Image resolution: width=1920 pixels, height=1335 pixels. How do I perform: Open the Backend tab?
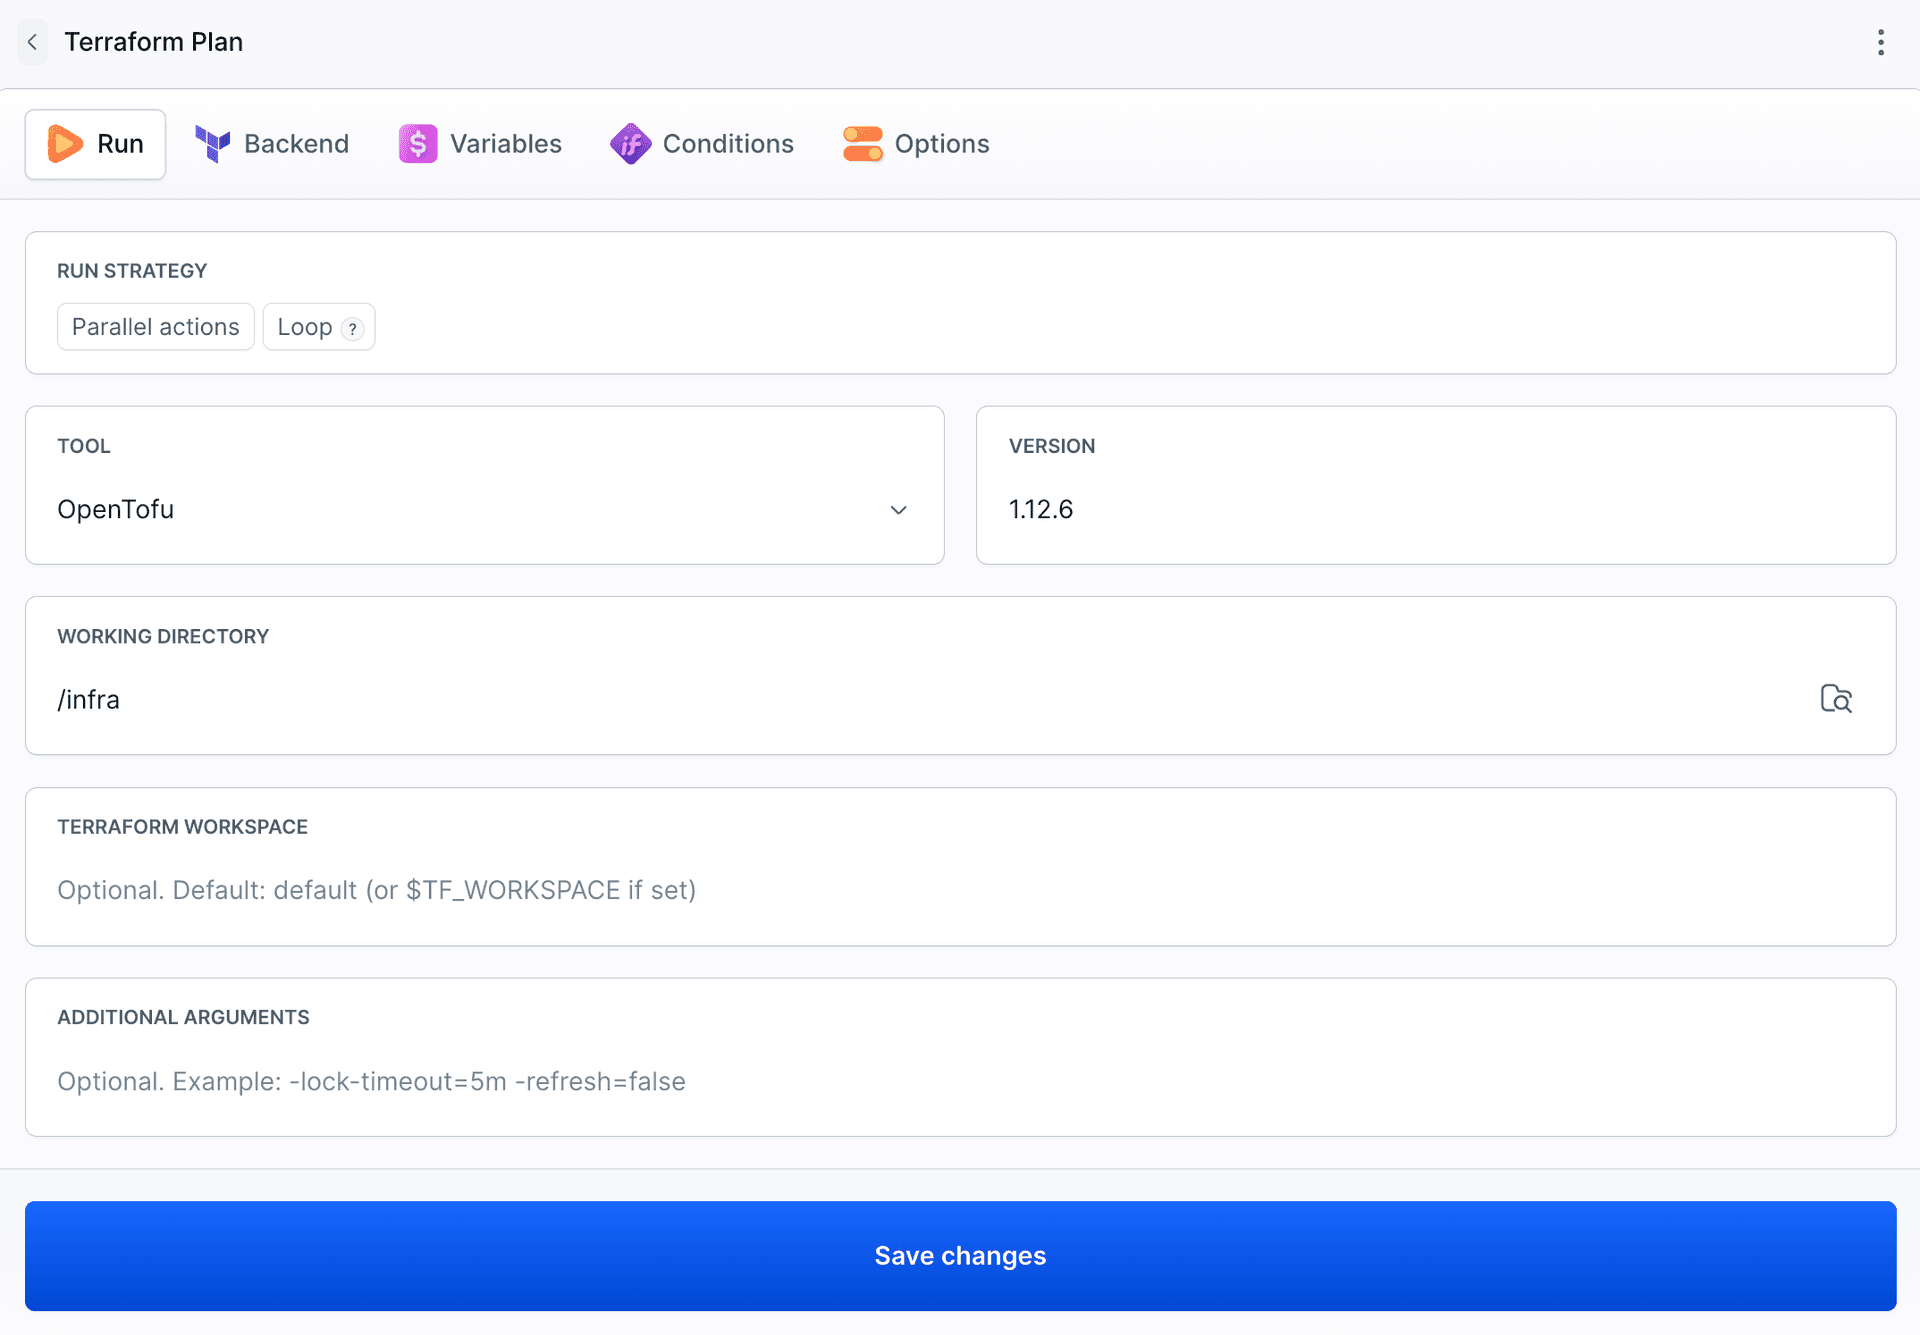coord(272,144)
